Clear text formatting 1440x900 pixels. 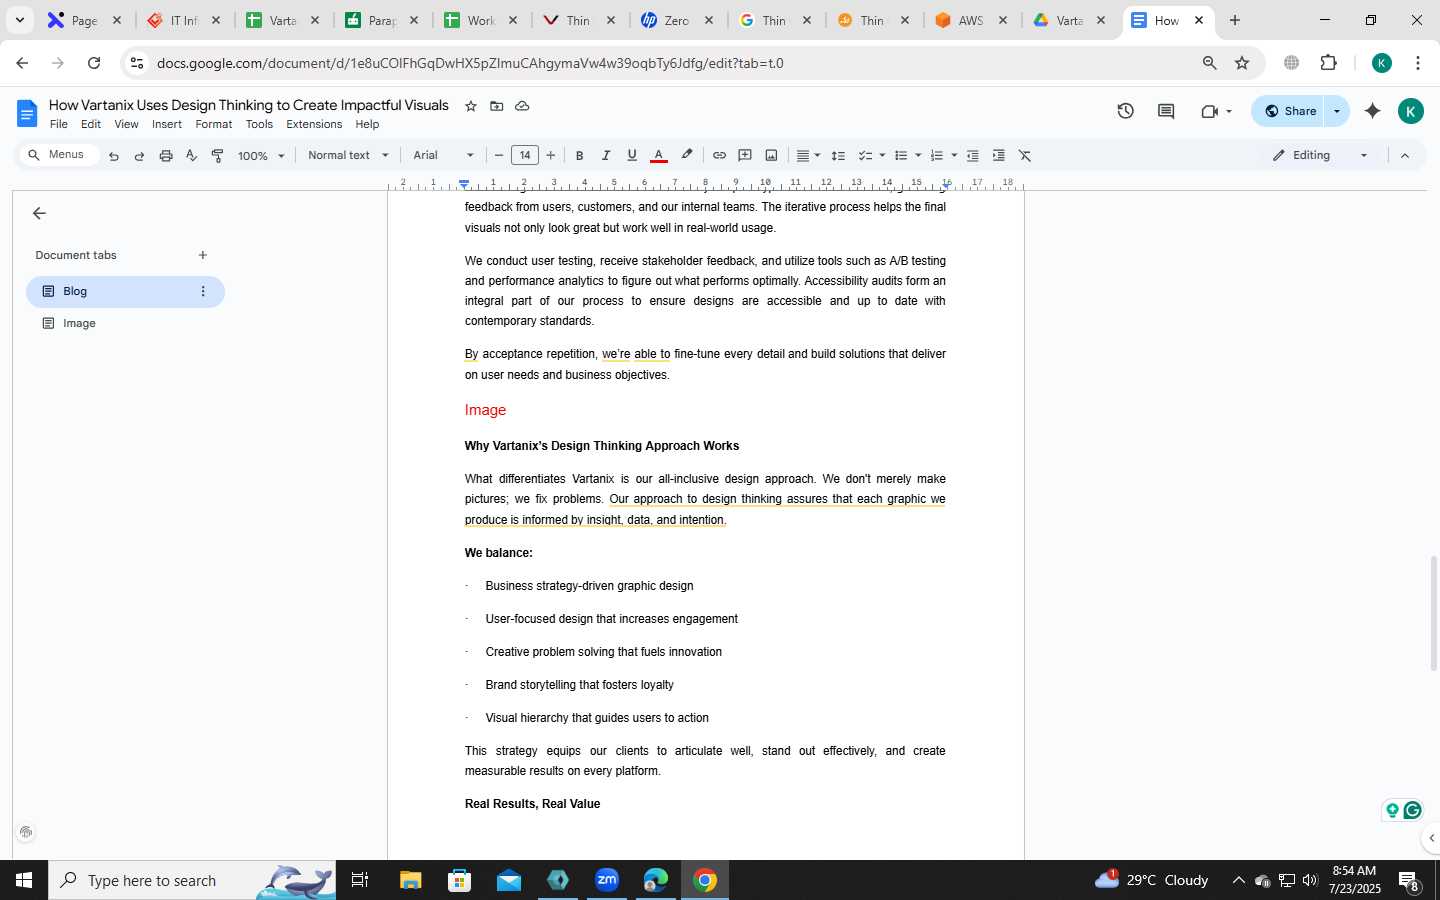tap(1025, 156)
